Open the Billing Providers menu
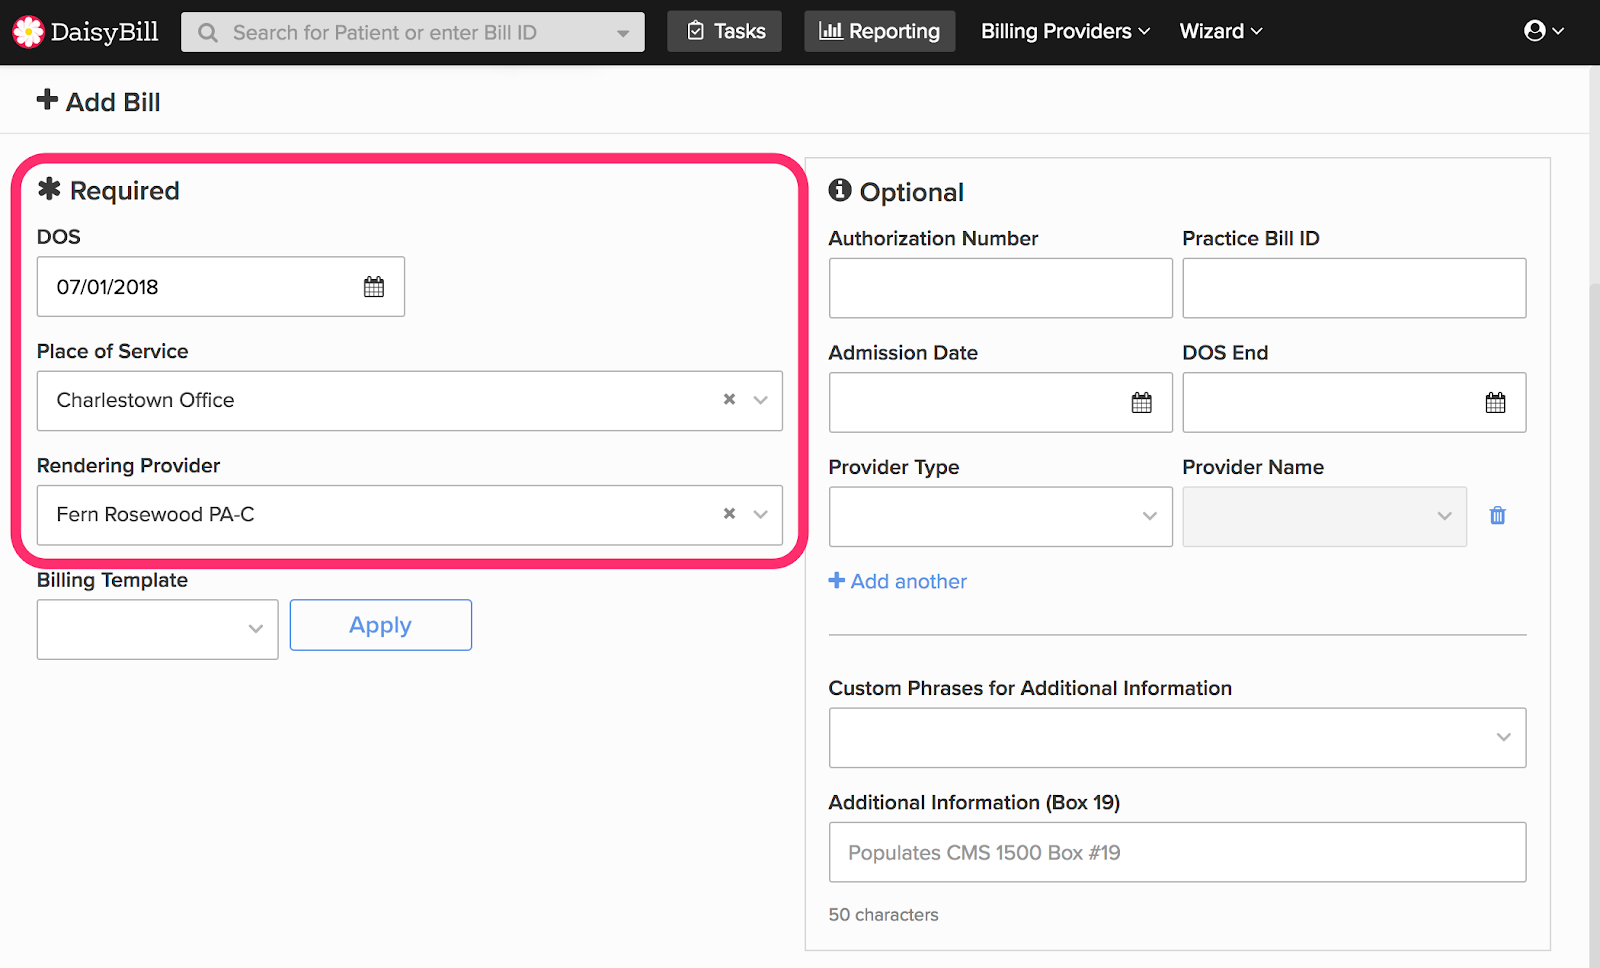1600x968 pixels. click(1065, 31)
